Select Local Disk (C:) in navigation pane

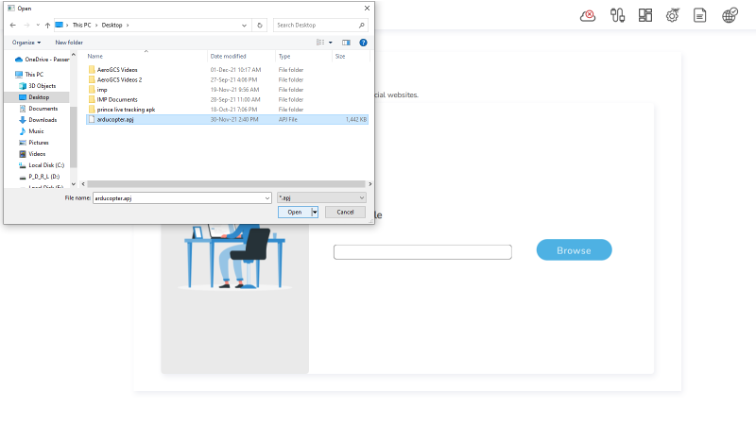click(41, 165)
